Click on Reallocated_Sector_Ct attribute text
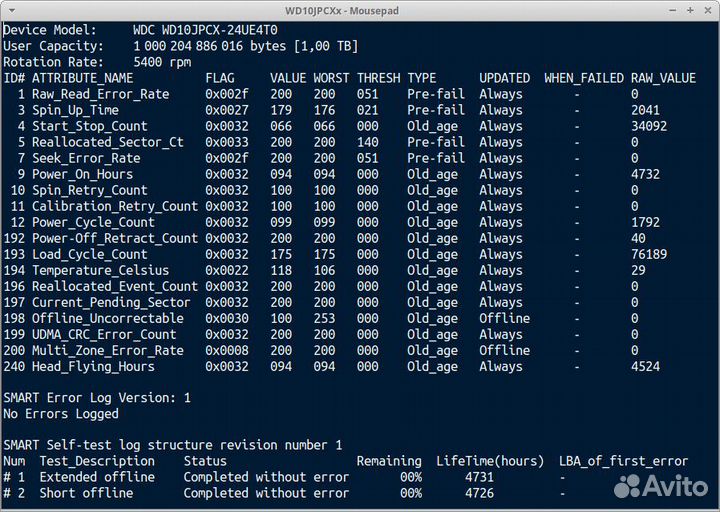The width and height of the screenshot is (720, 512). 107,142
